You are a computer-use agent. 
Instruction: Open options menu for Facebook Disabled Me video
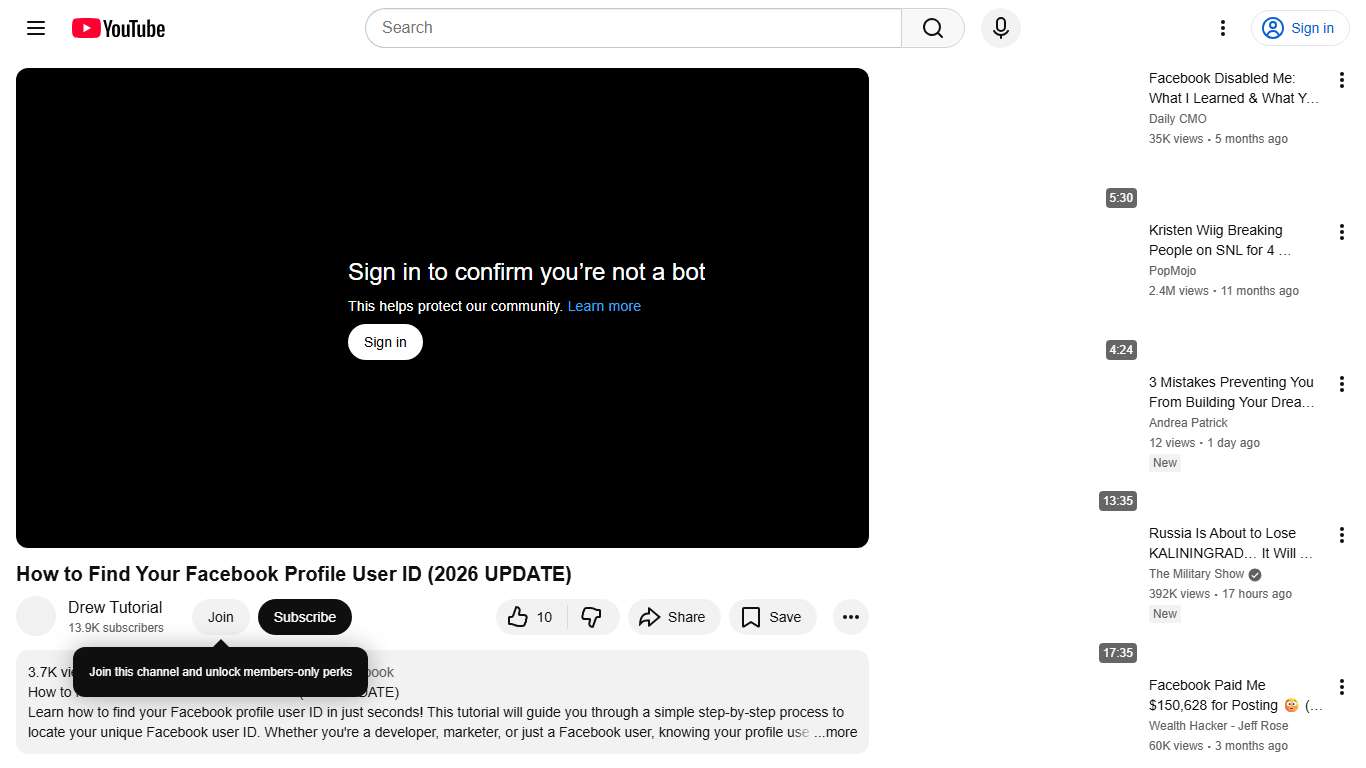[1341, 79]
